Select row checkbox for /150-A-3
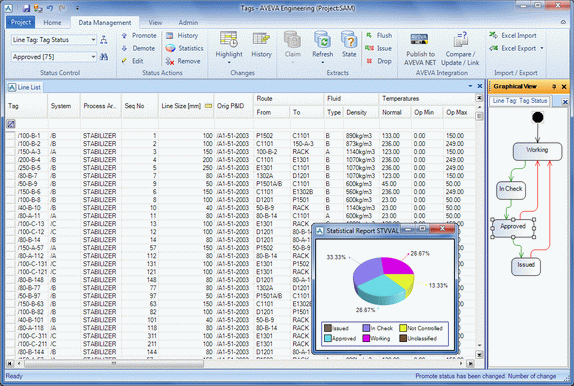The image size is (574, 386). coord(11,152)
